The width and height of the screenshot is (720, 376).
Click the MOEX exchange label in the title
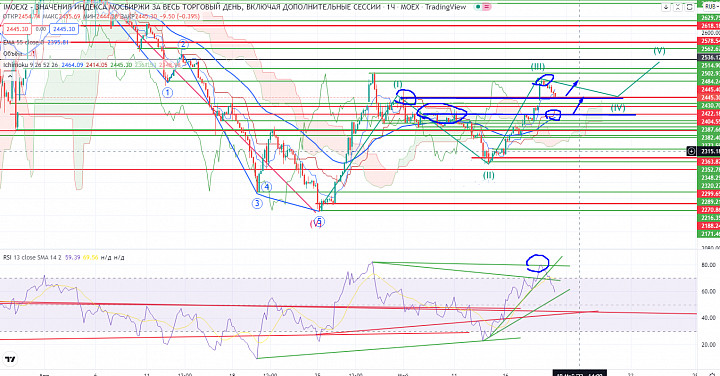coord(410,7)
